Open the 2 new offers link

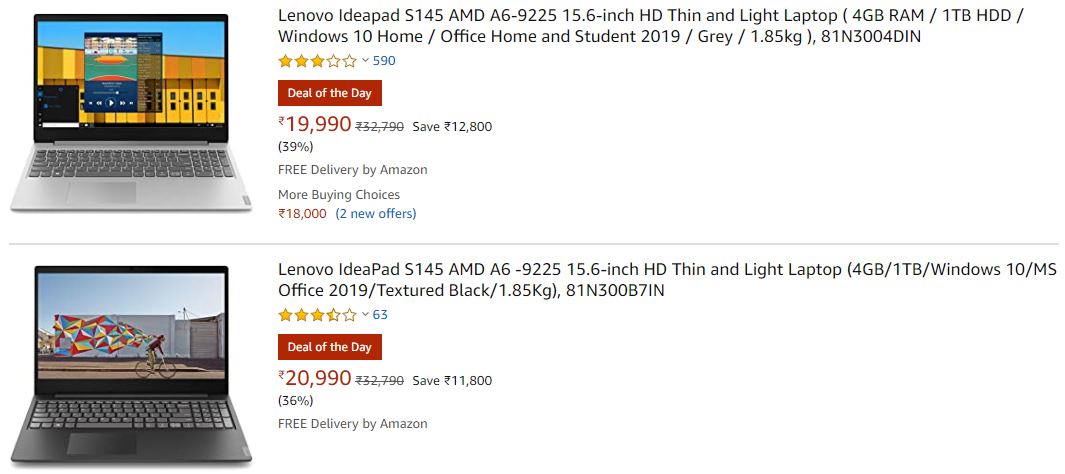tap(376, 214)
